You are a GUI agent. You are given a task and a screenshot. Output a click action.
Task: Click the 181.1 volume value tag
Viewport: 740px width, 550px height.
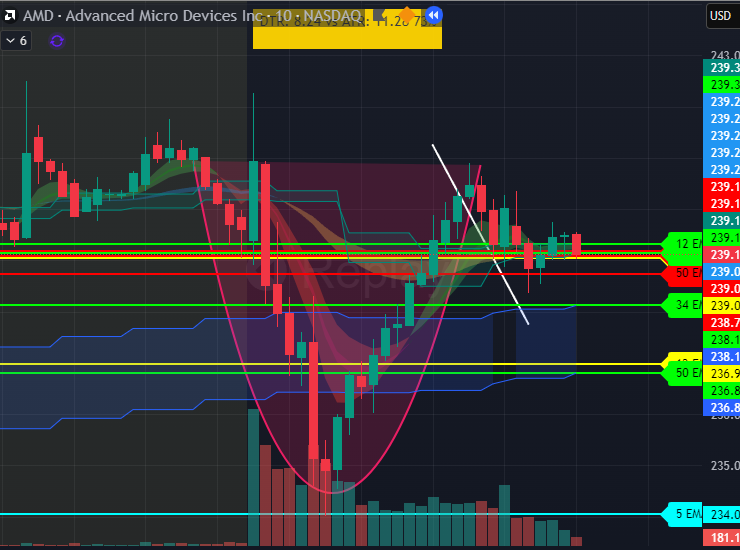tap(722, 538)
